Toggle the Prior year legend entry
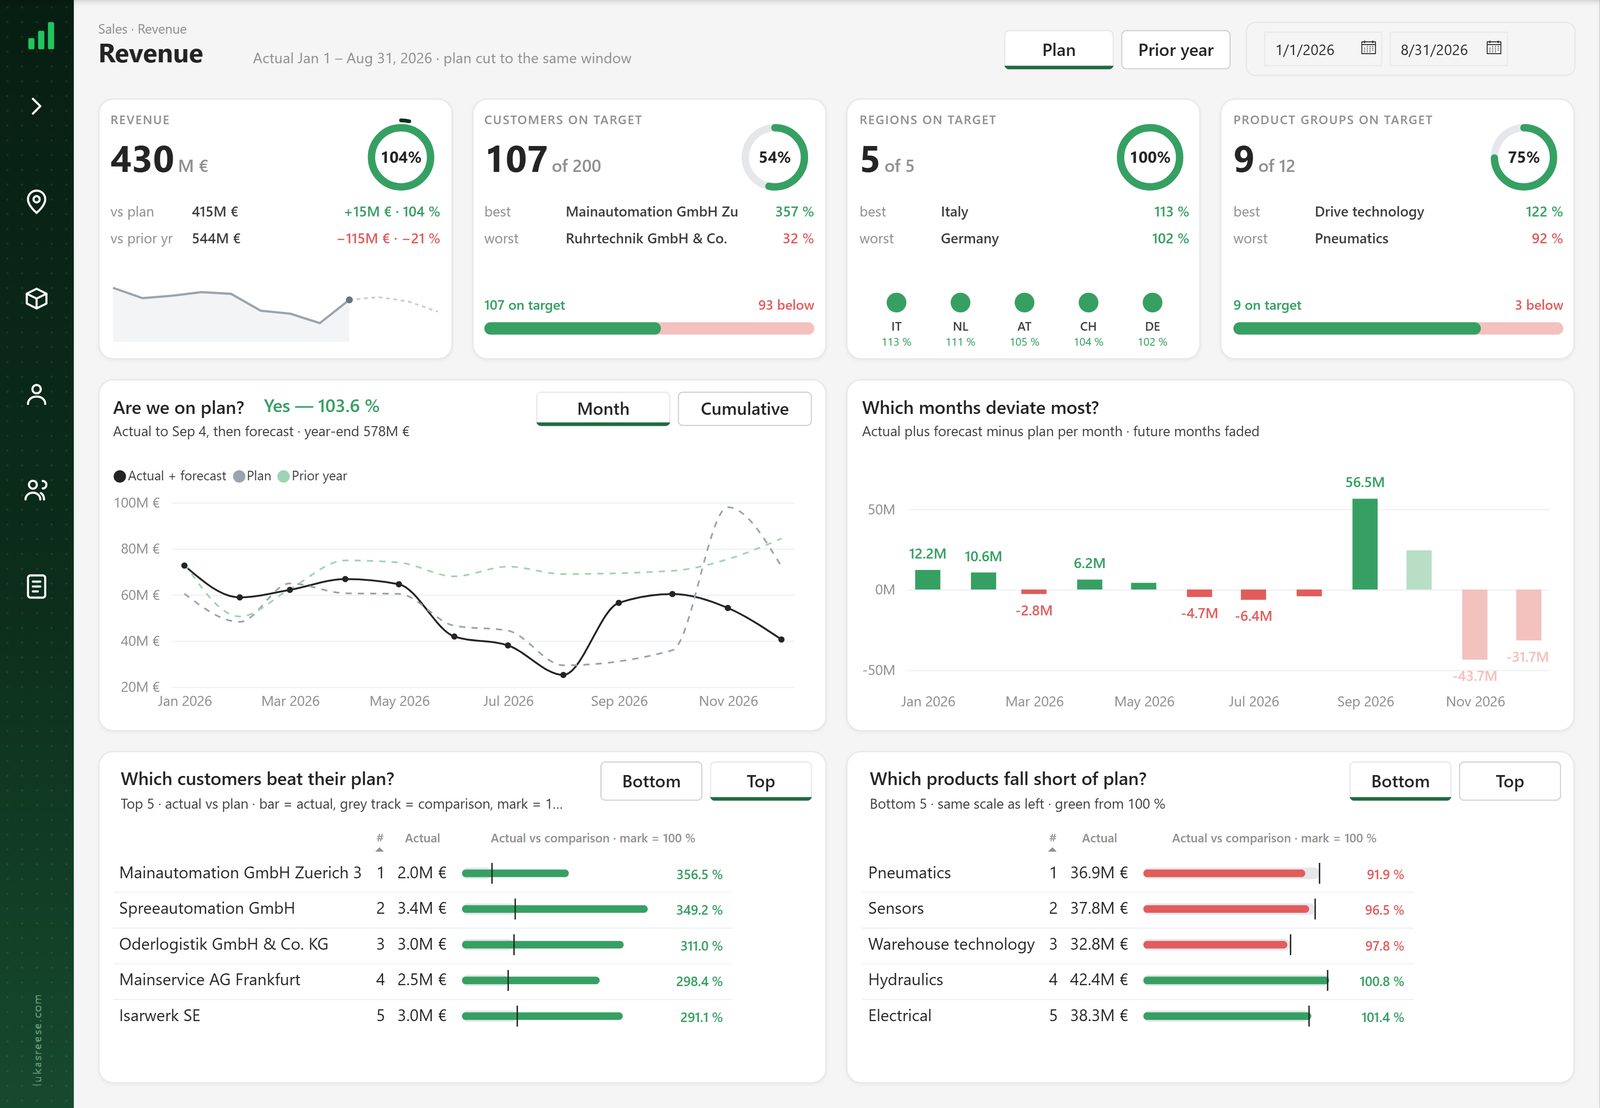Image resolution: width=1600 pixels, height=1108 pixels. [x=312, y=476]
